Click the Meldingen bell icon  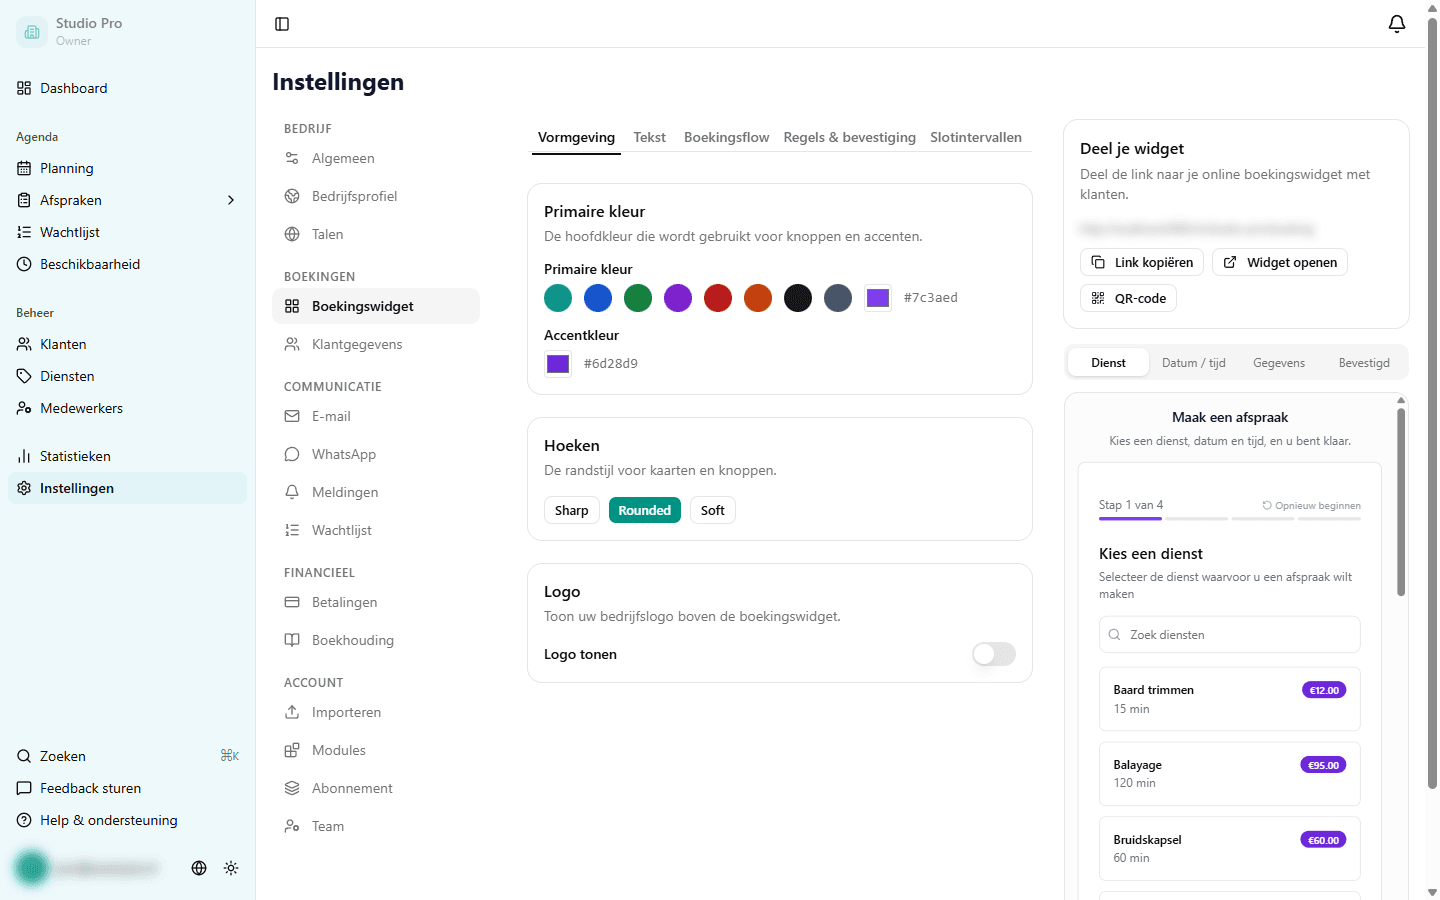point(292,492)
